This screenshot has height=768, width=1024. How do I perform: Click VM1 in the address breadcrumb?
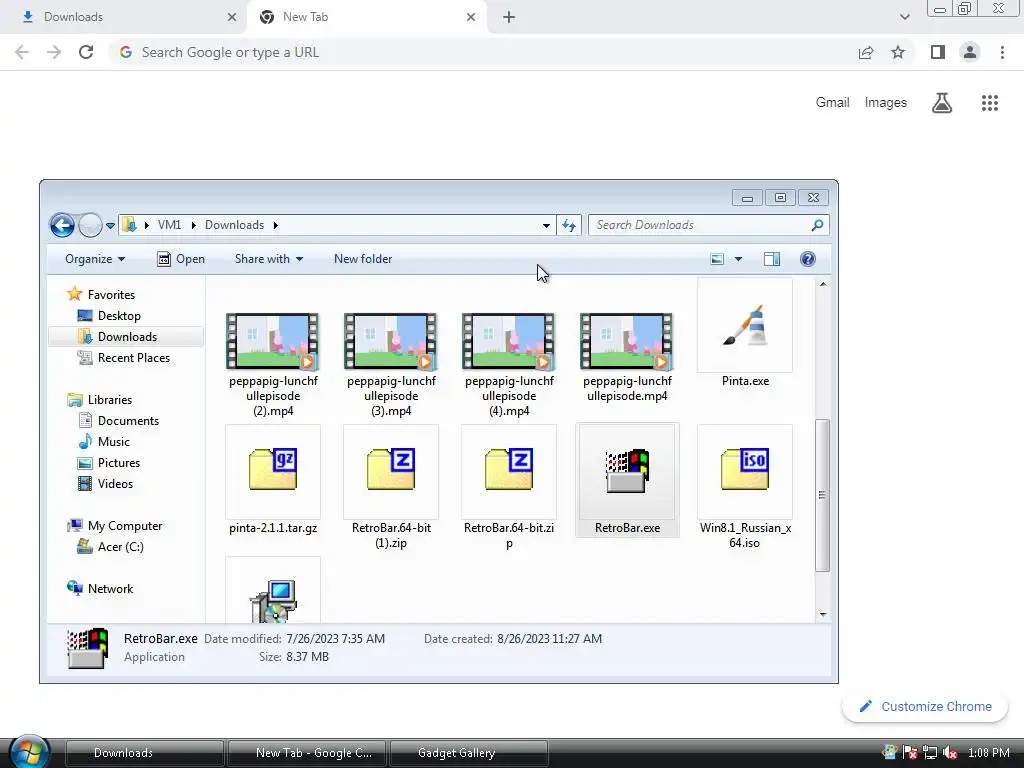pyautogui.click(x=169, y=225)
